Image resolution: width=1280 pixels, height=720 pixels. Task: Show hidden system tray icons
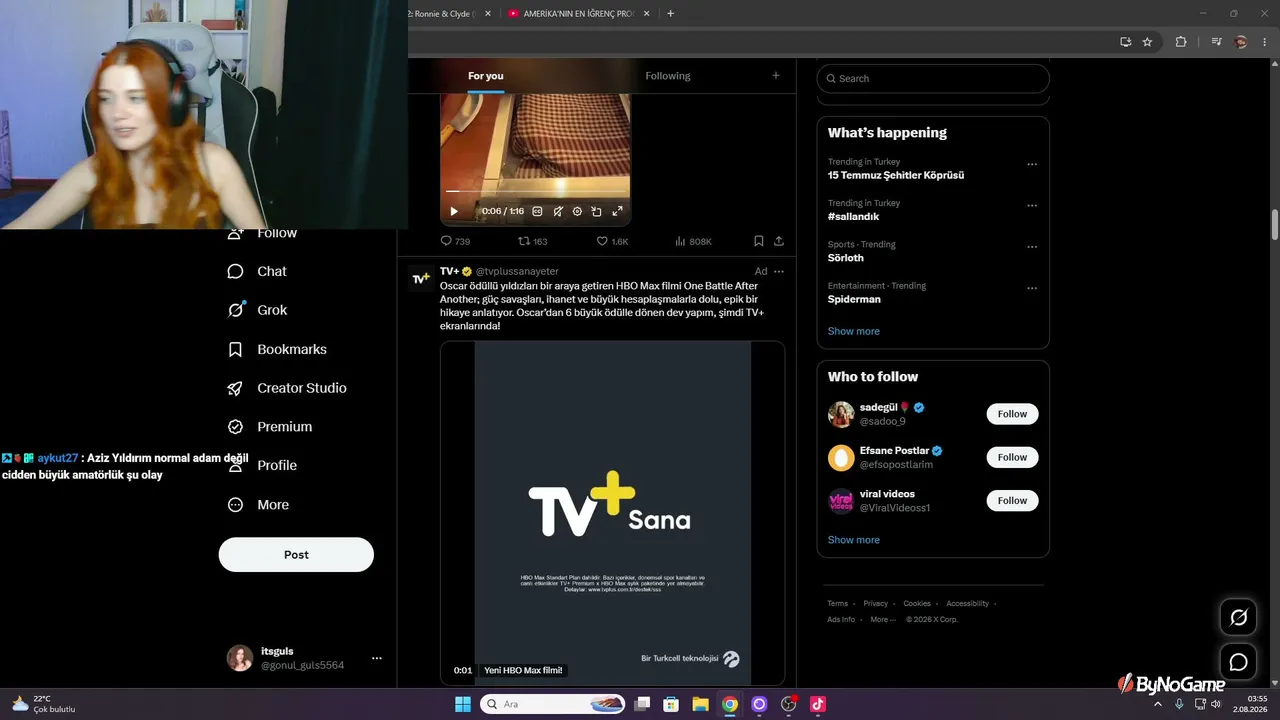click(1158, 704)
